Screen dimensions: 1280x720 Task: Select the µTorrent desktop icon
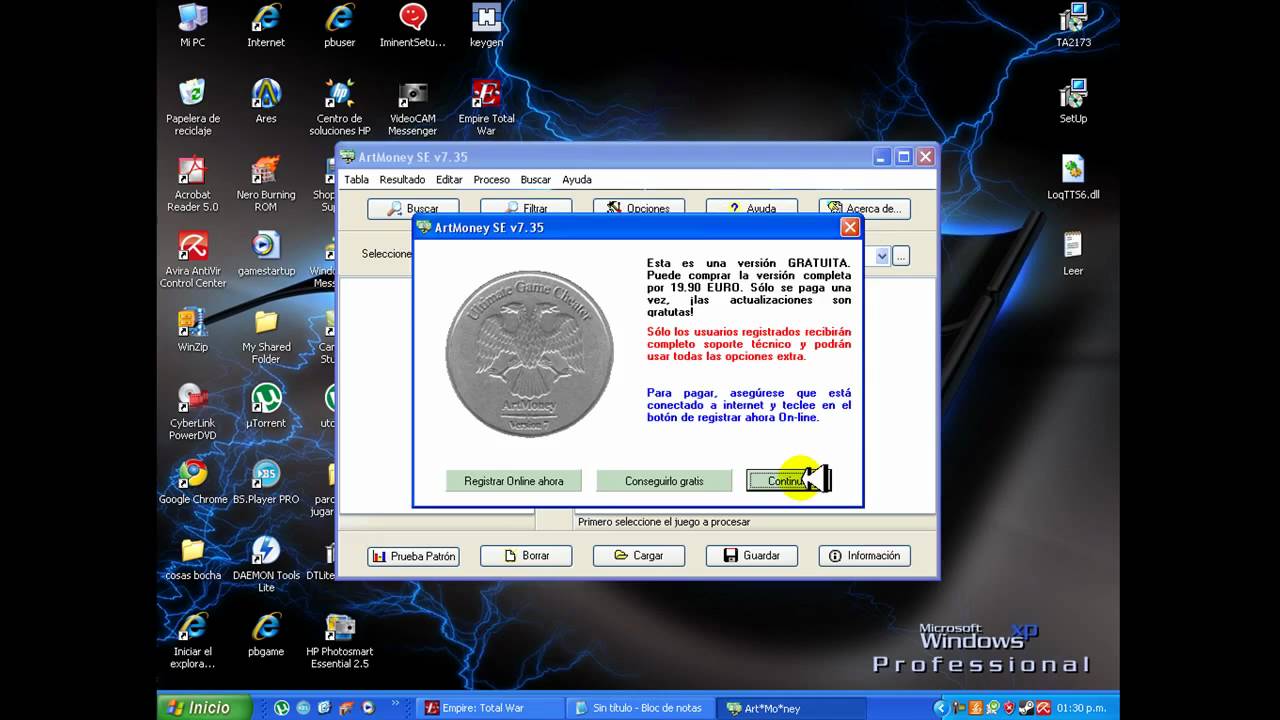(266, 406)
